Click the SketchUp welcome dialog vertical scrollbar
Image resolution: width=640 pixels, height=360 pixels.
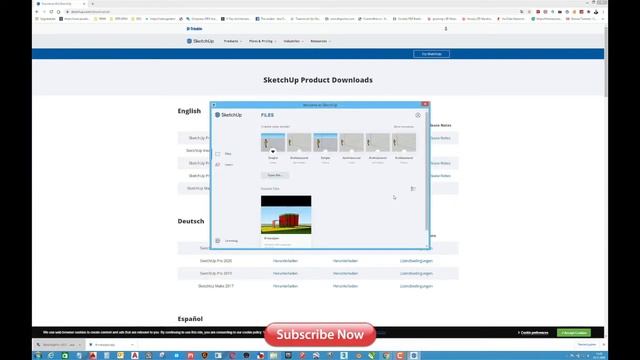427,171
